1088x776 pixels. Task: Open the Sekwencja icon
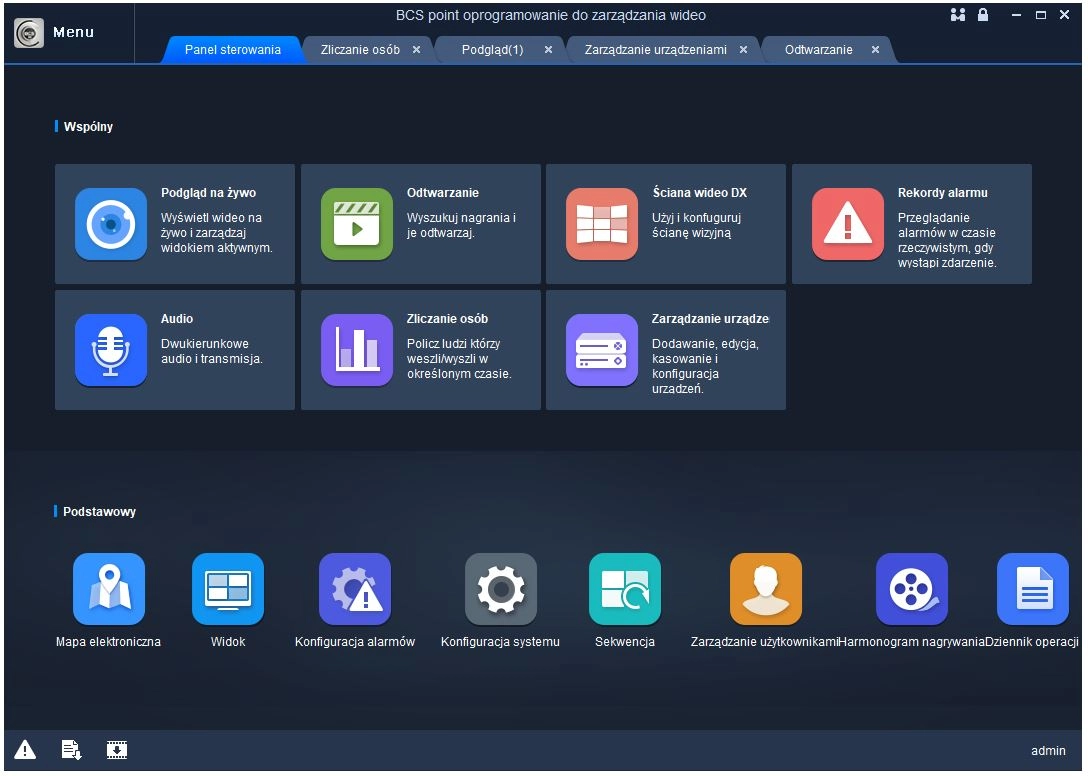point(625,589)
